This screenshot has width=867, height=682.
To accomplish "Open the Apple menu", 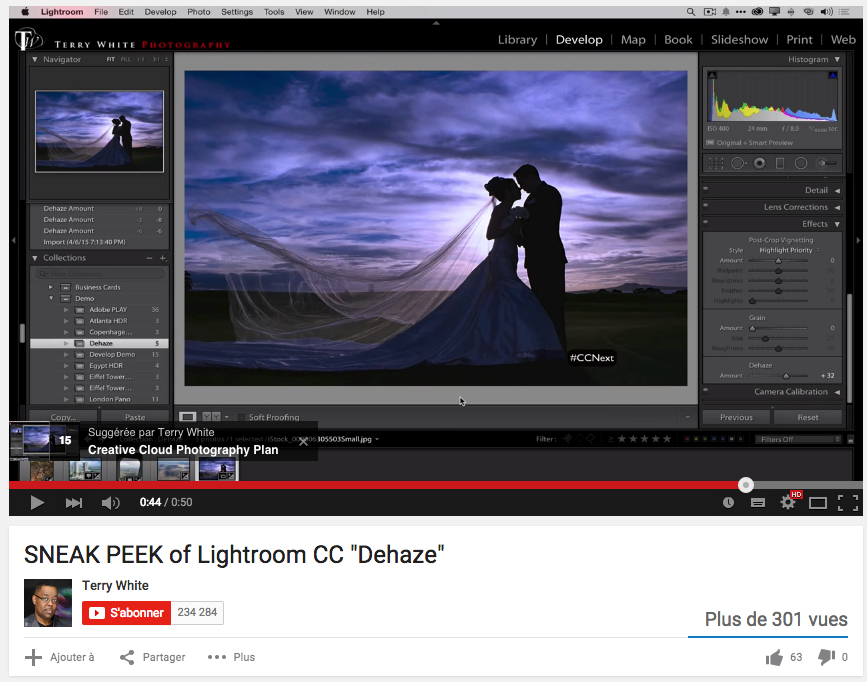I will pos(25,12).
